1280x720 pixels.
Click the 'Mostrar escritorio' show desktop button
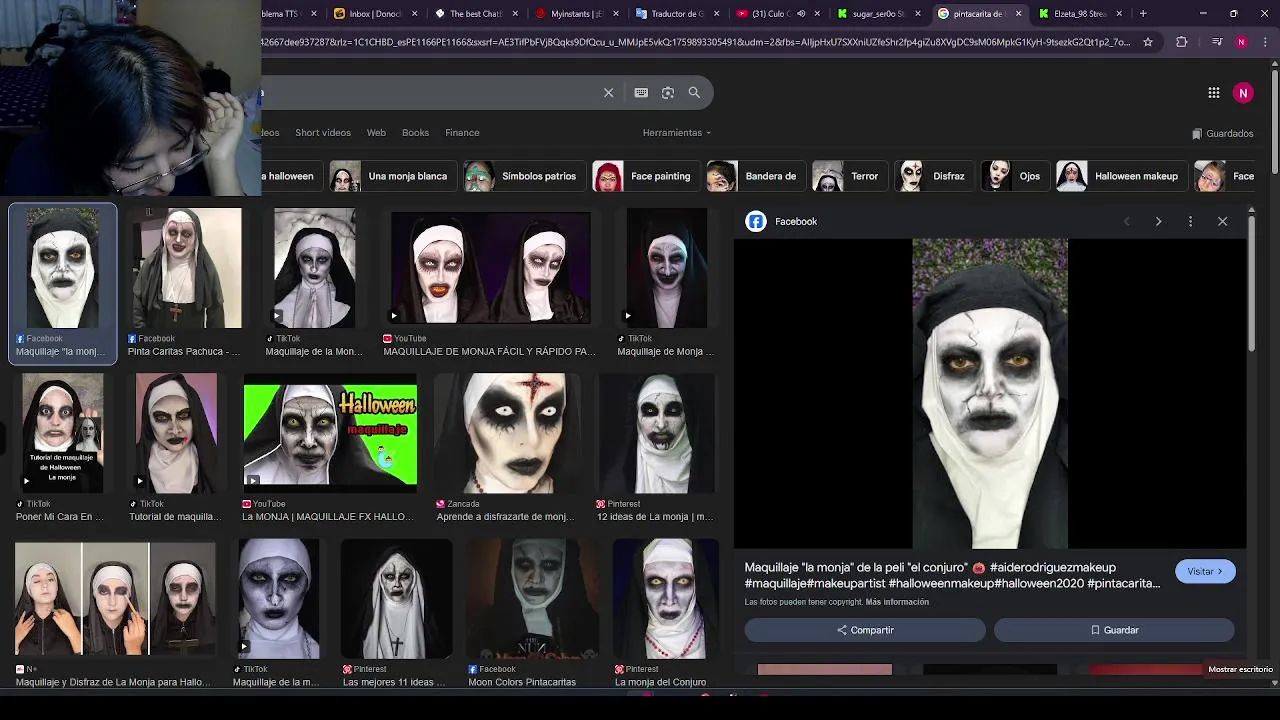click(1240, 669)
